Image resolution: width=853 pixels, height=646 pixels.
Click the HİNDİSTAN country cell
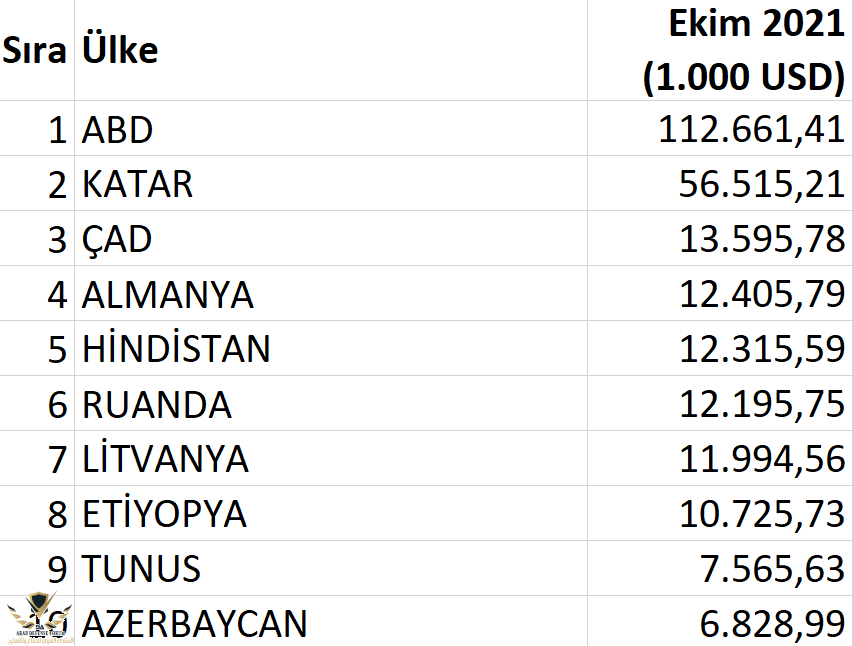[331, 348]
